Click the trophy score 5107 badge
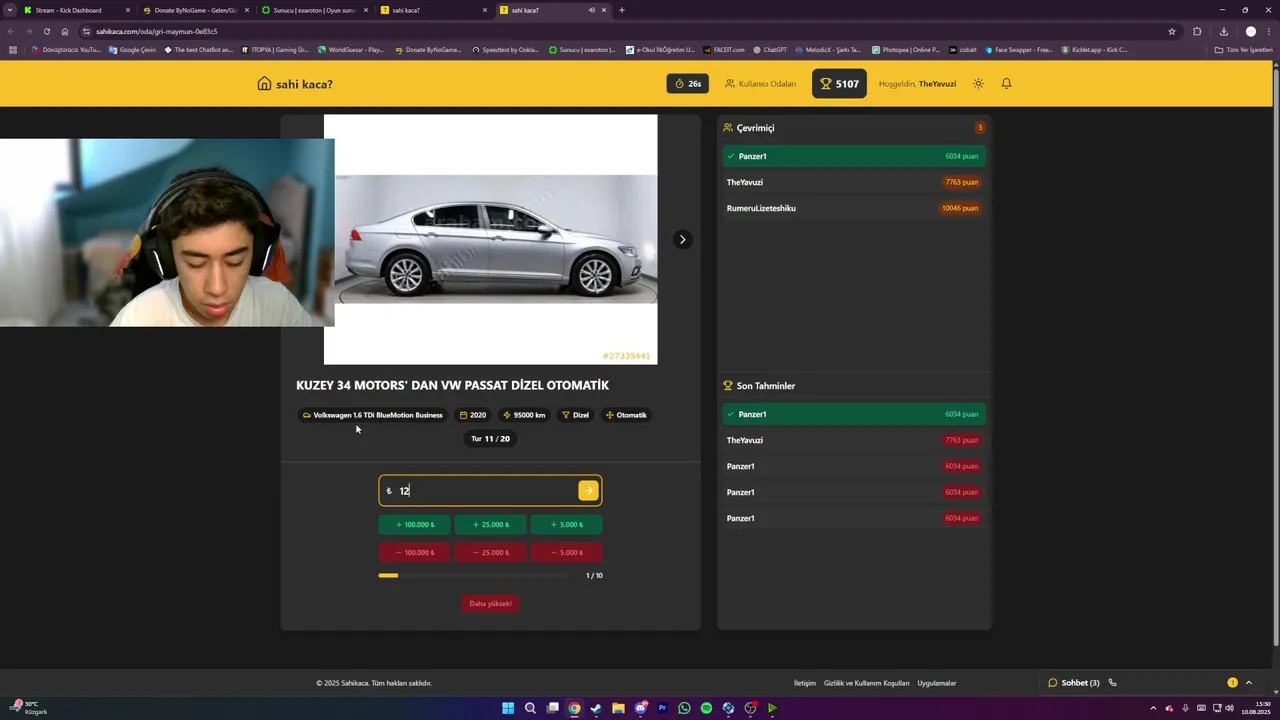Viewport: 1280px width, 720px height. click(839, 84)
